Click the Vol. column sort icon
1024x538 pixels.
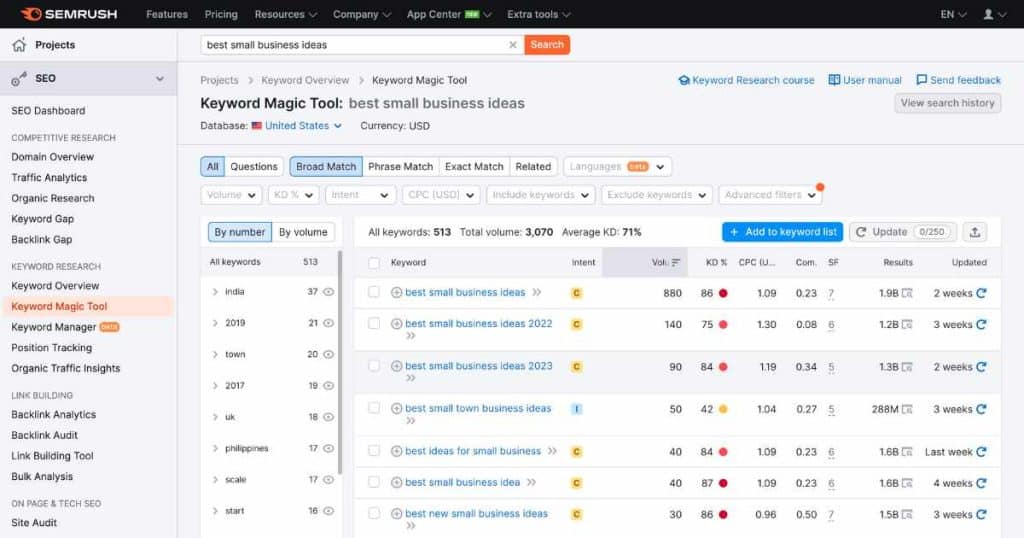676,262
